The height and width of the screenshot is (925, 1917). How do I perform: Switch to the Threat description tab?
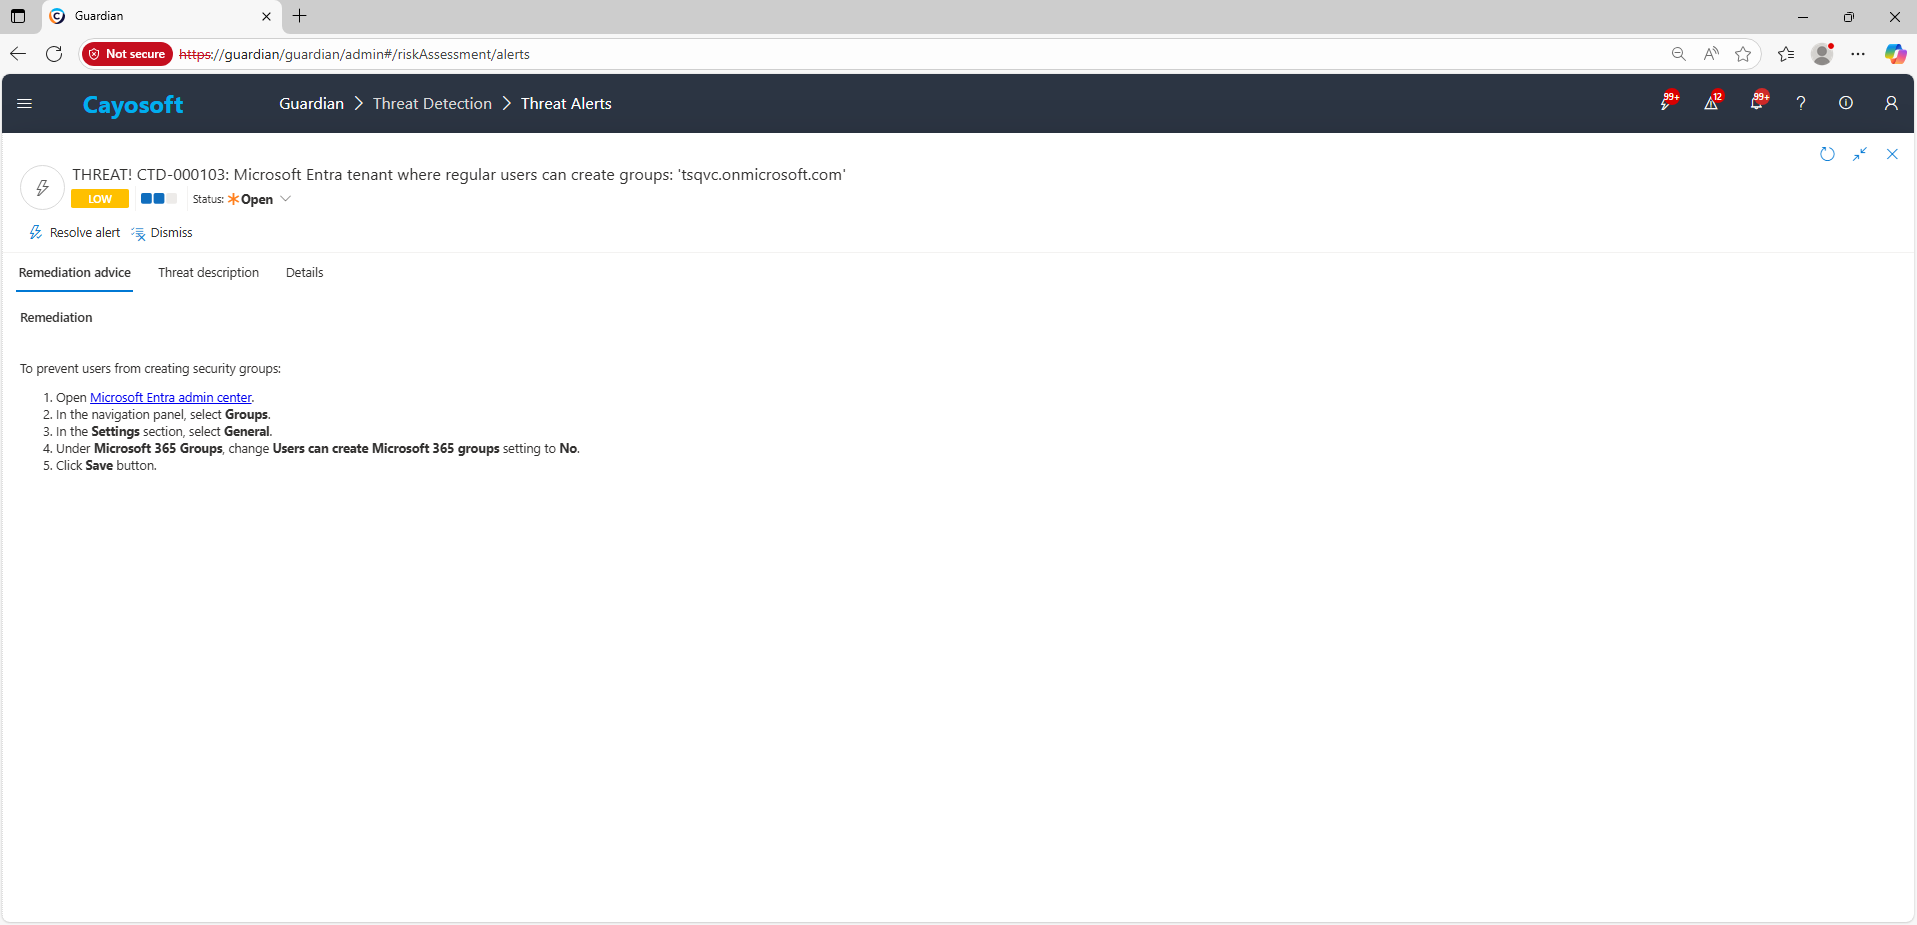click(x=208, y=273)
